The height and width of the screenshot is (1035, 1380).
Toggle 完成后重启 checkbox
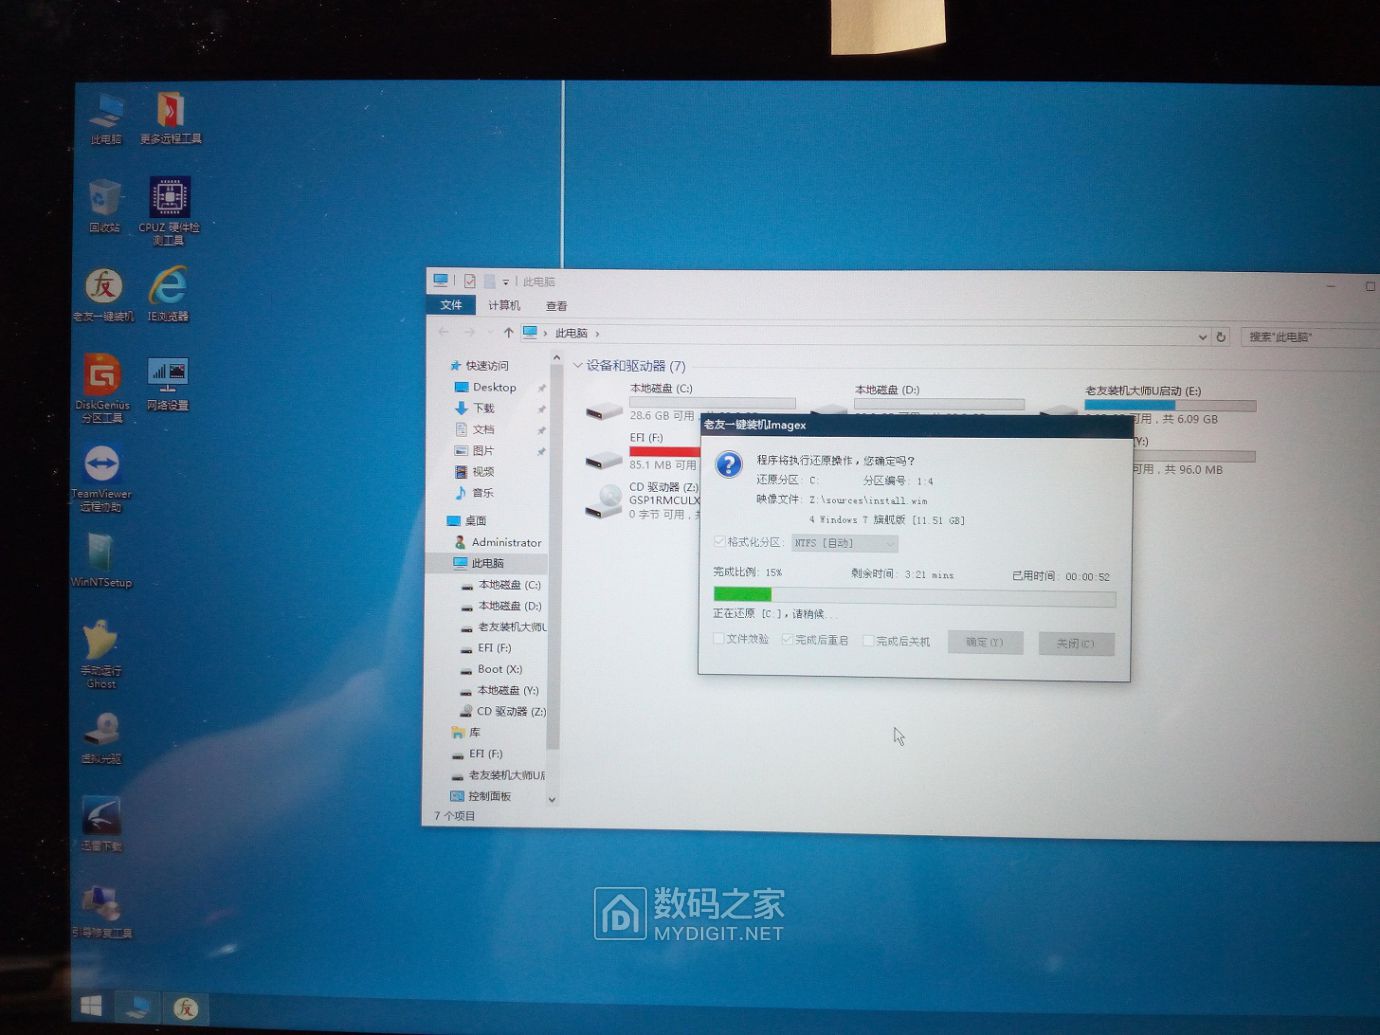coord(787,639)
